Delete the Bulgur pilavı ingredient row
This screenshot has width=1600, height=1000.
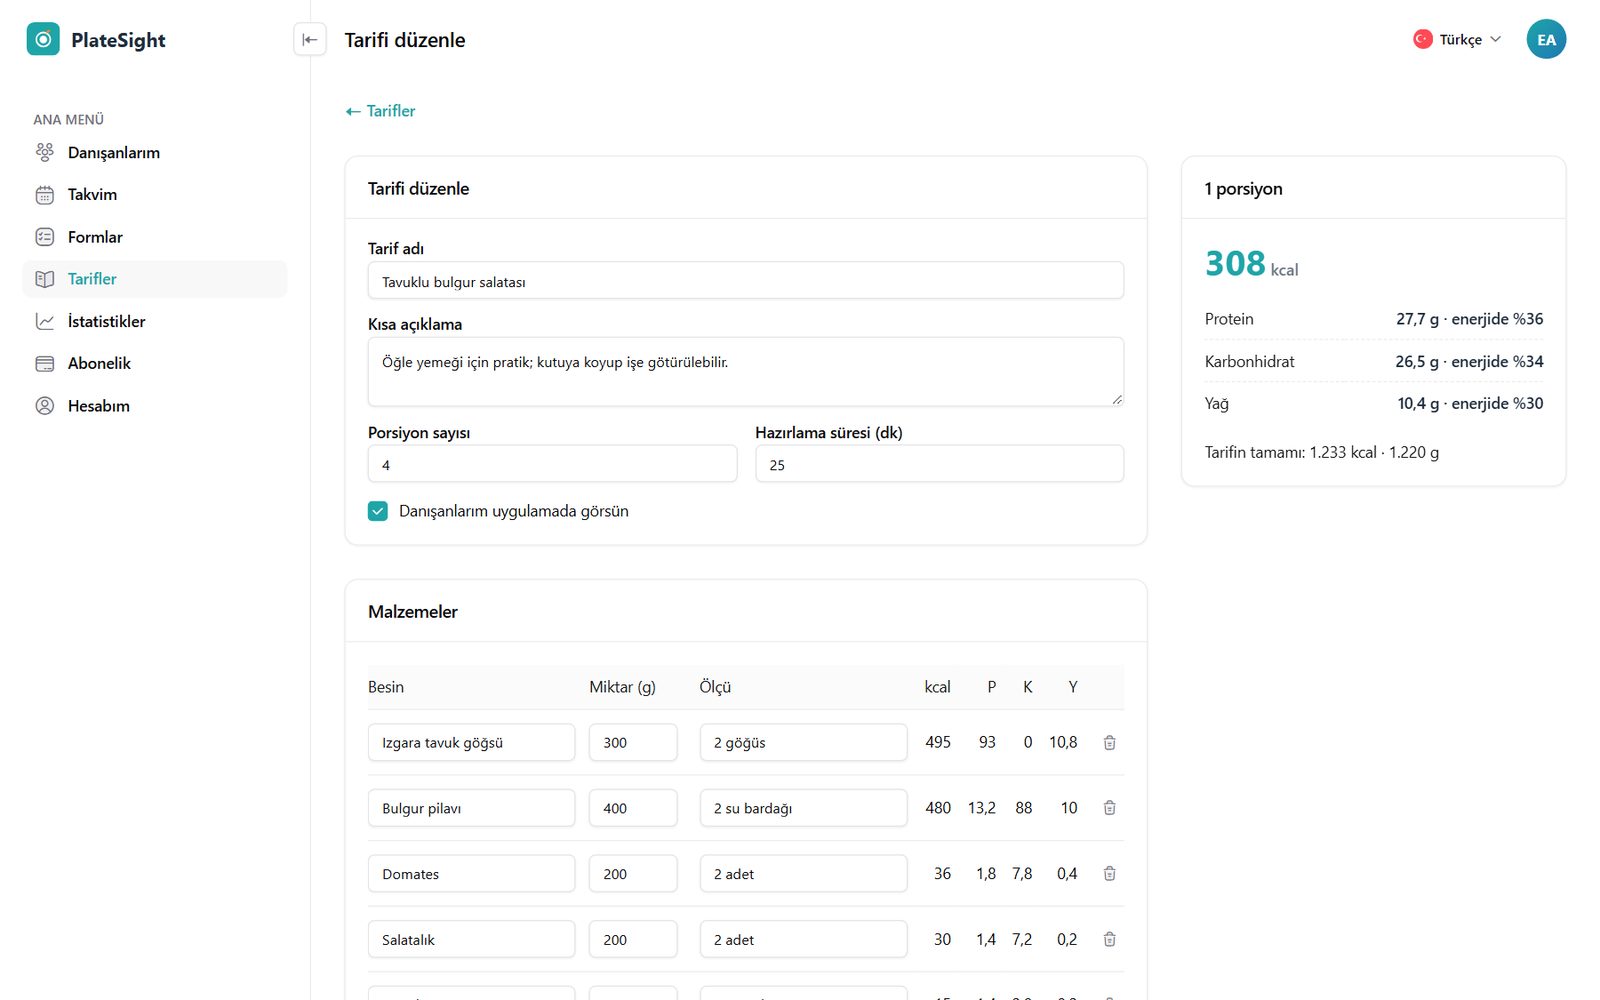click(1109, 808)
